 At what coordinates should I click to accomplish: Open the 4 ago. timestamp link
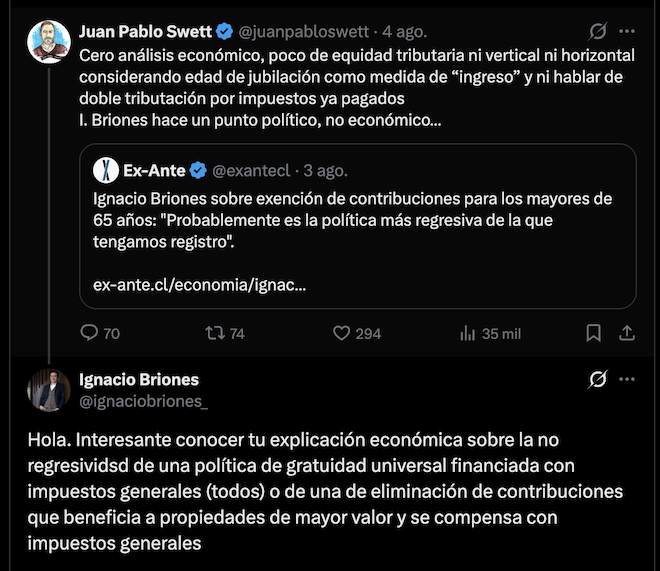[x=405, y=32]
